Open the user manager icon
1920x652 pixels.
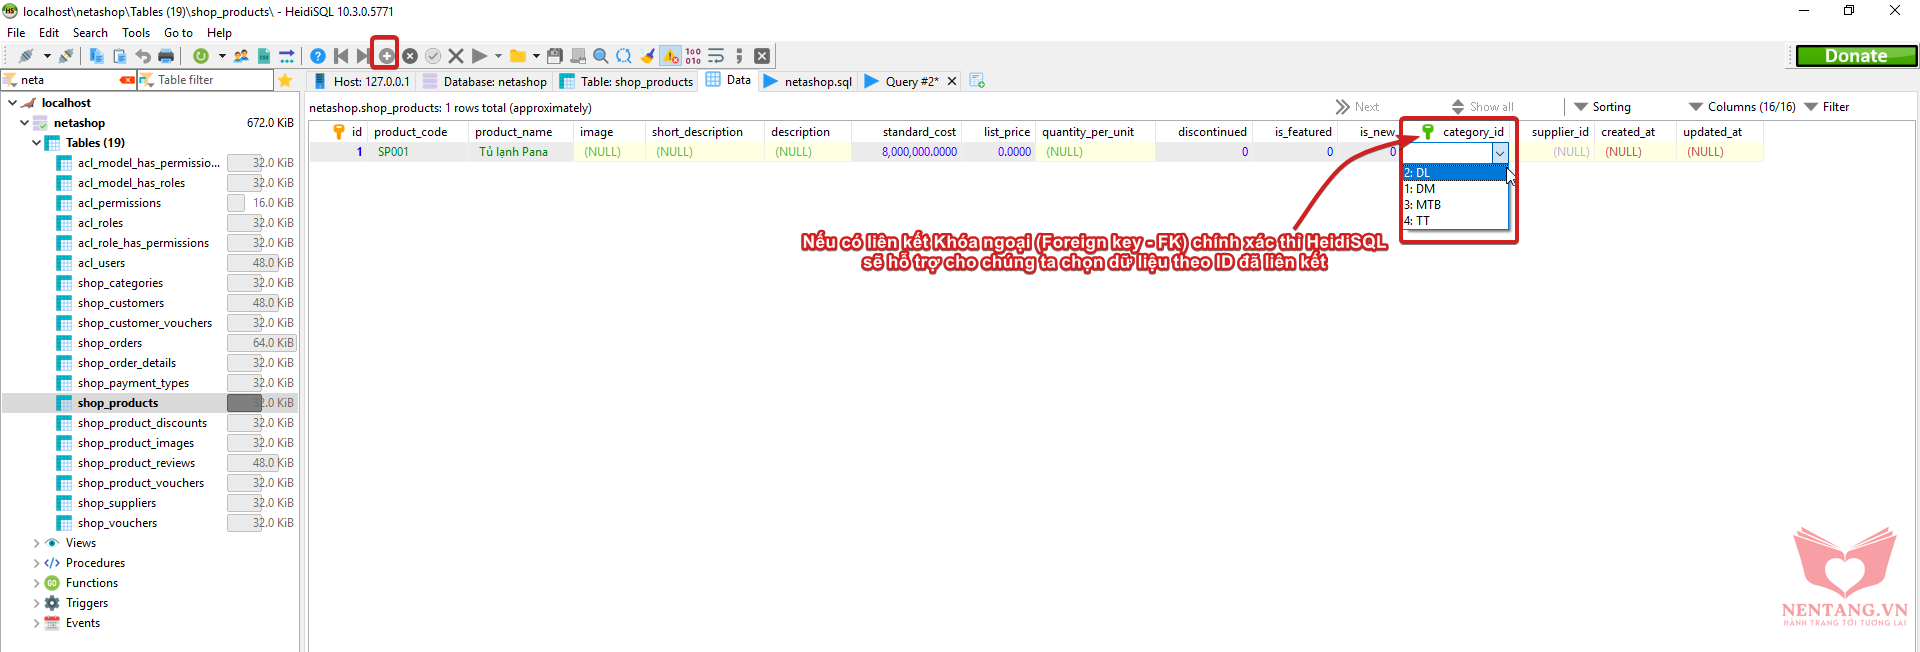(x=241, y=56)
